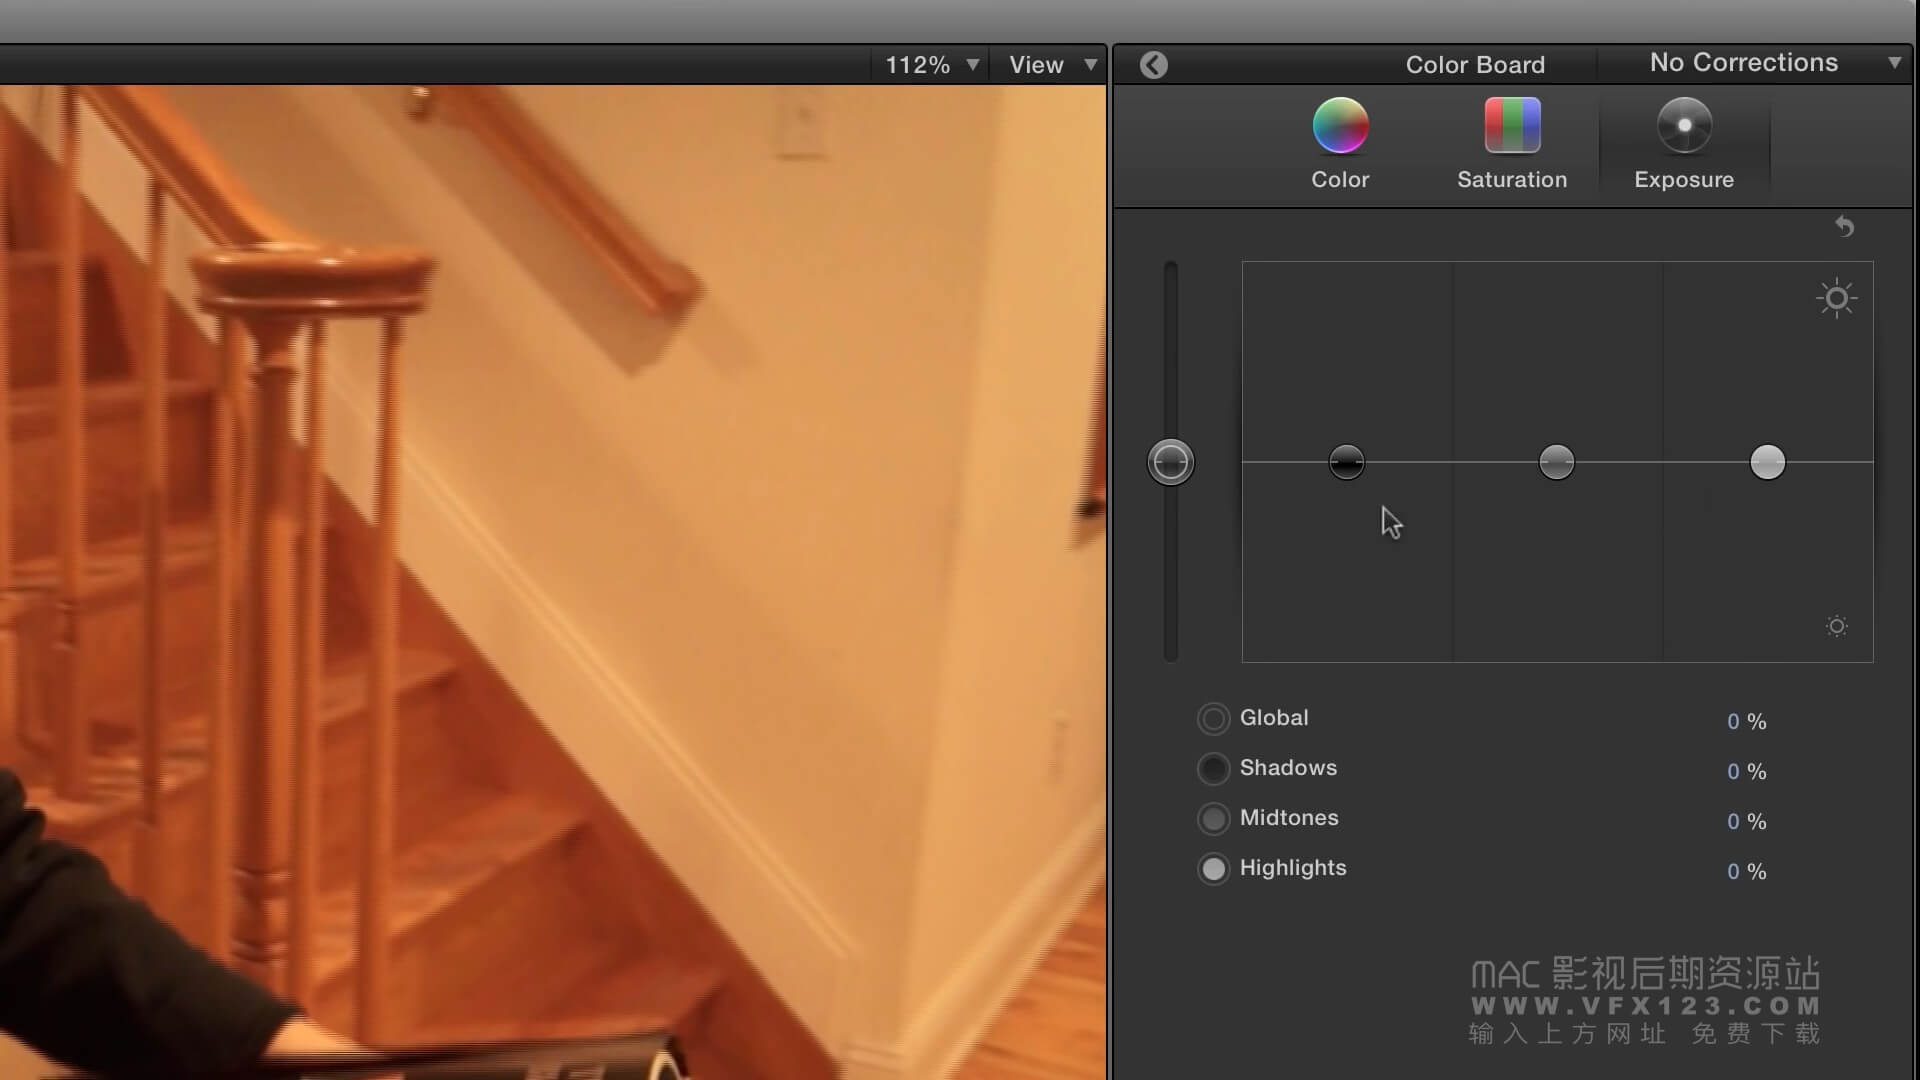Switch to the Color tab
The height and width of the screenshot is (1080, 1920).
[1340, 144]
